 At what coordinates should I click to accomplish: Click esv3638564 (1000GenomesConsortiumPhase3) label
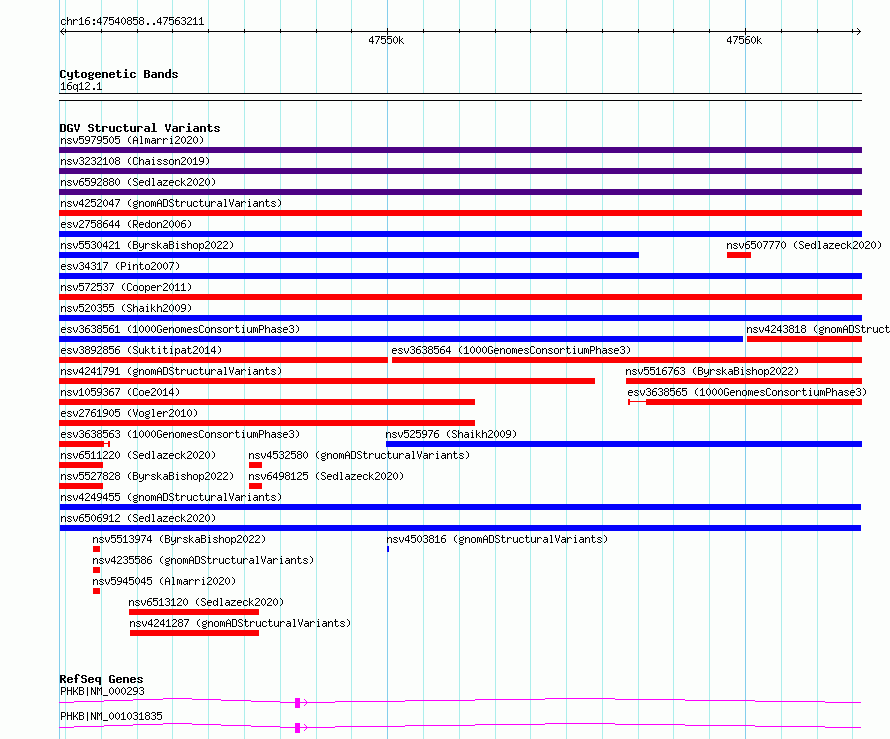tap(511, 350)
